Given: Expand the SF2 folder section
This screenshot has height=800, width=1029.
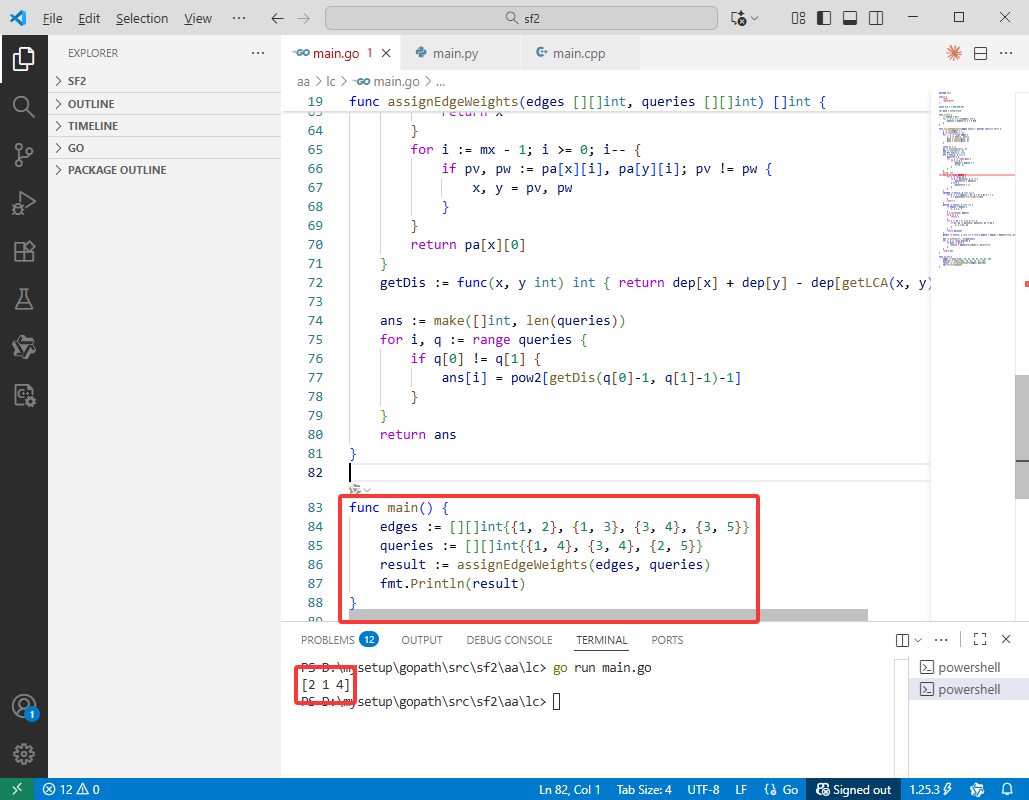Looking at the screenshot, I should (x=164, y=81).
